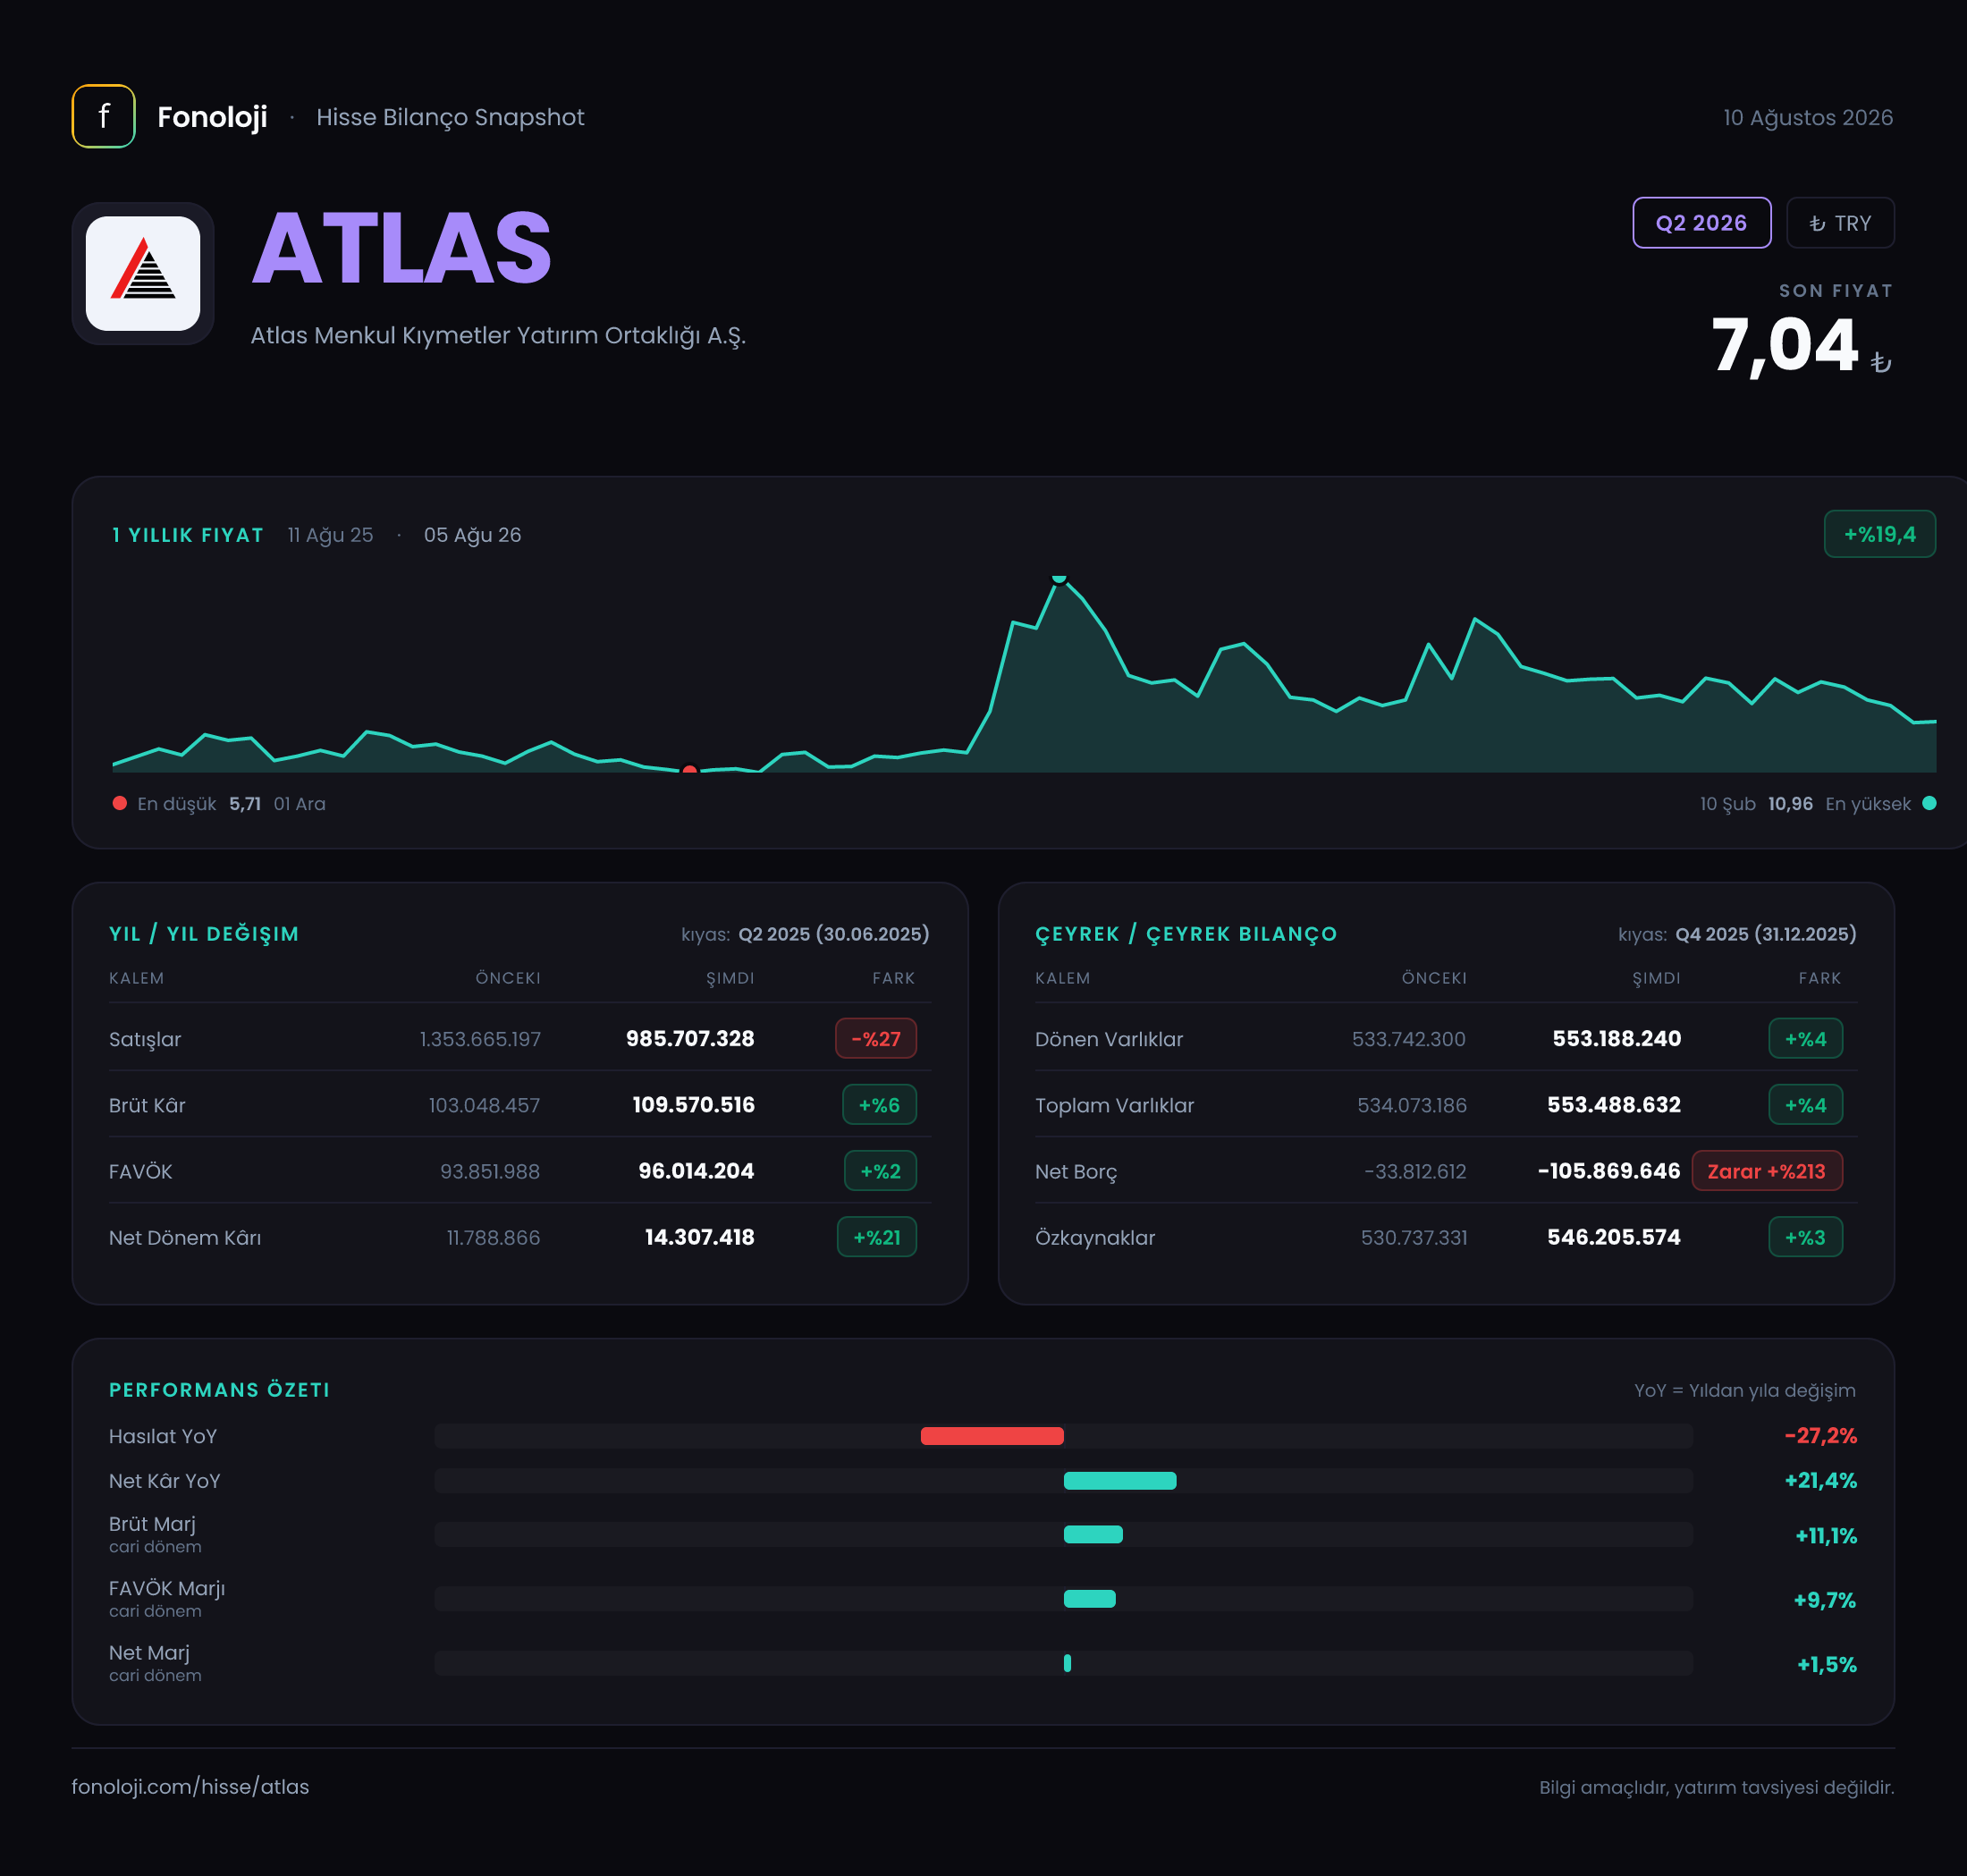
Task: Click the chart start date 11 Ağu 25
Action: [330, 535]
